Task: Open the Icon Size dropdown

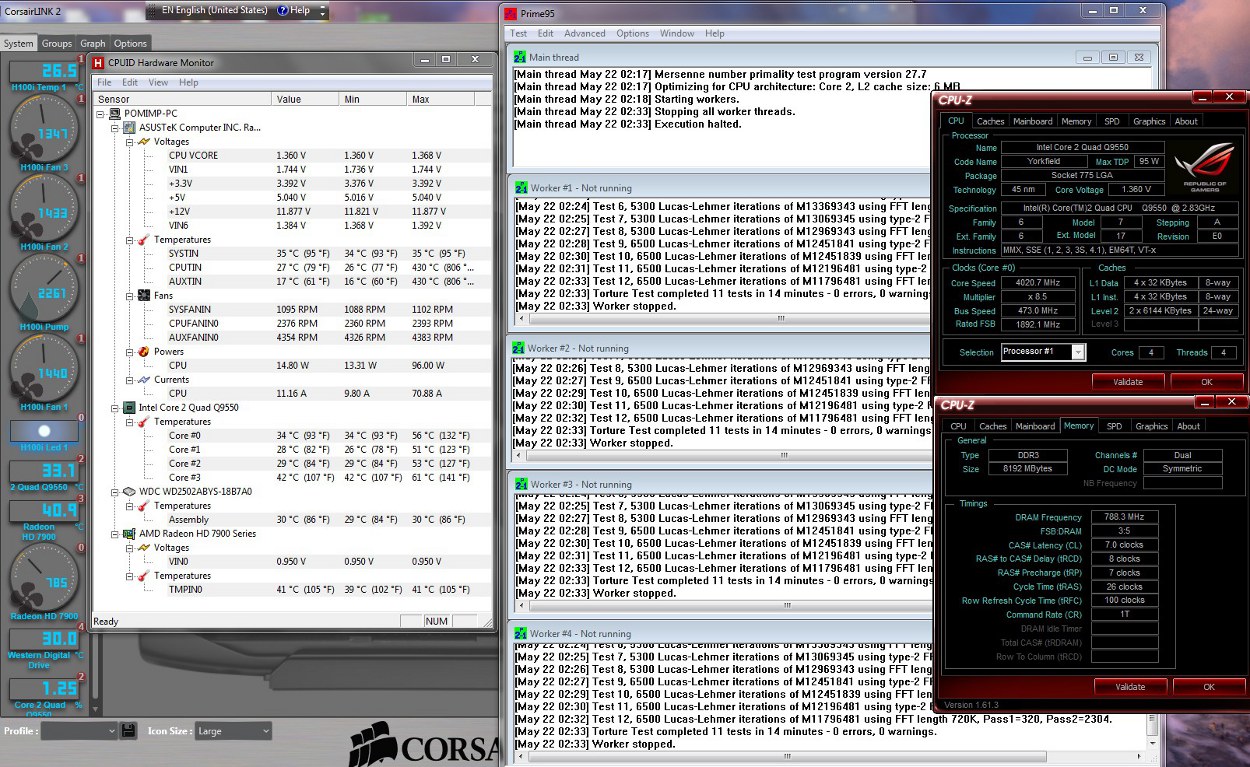Action: tap(233, 731)
